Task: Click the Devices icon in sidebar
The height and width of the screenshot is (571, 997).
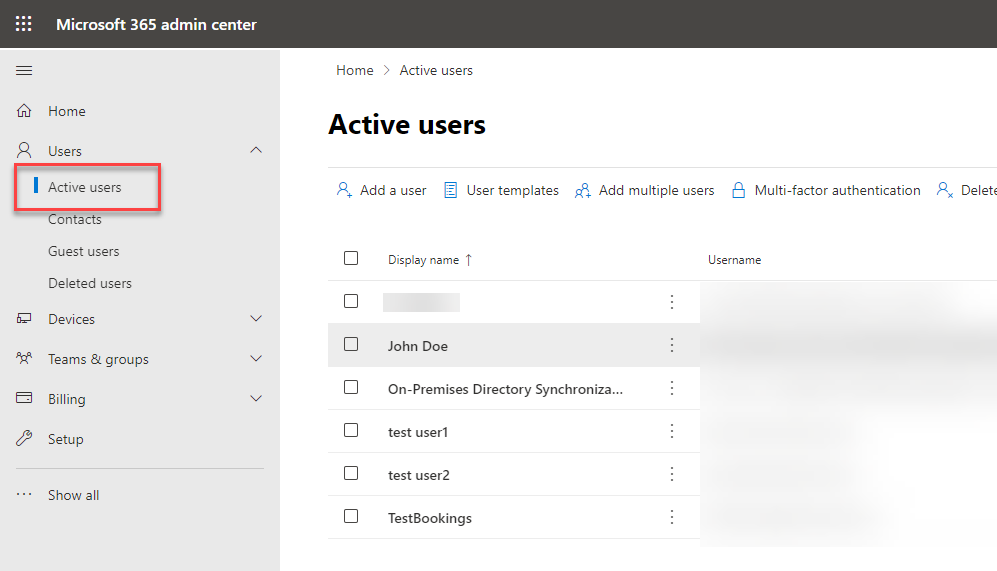Action: (24, 319)
